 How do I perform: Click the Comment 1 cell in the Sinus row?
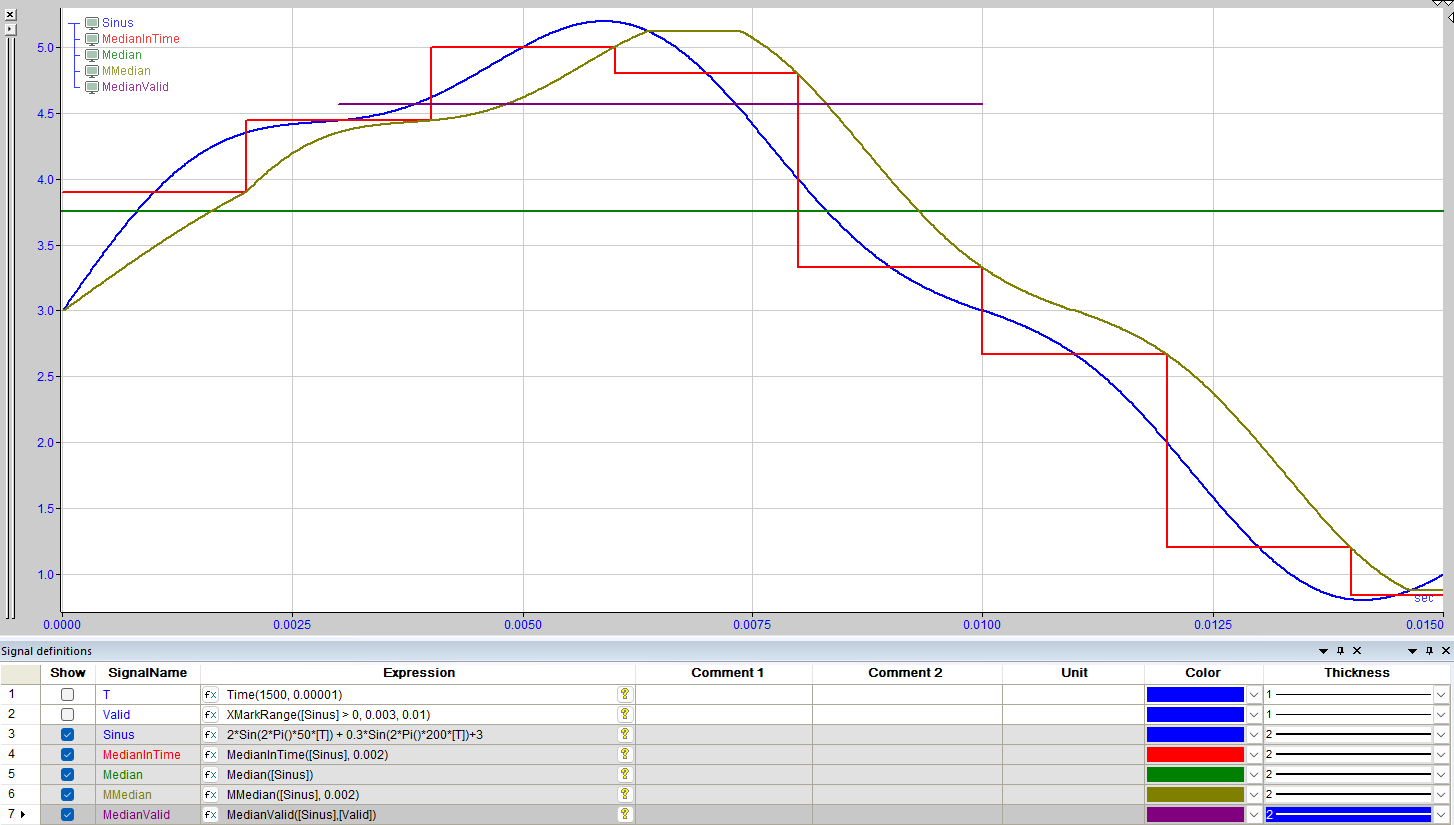pyautogui.click(x=724, y=734)
